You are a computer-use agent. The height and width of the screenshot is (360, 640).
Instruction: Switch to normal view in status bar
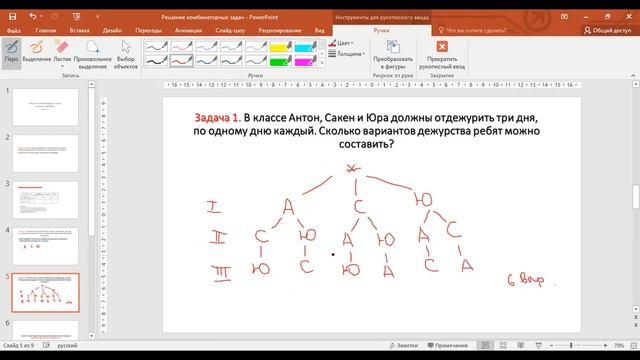(485, 345)
